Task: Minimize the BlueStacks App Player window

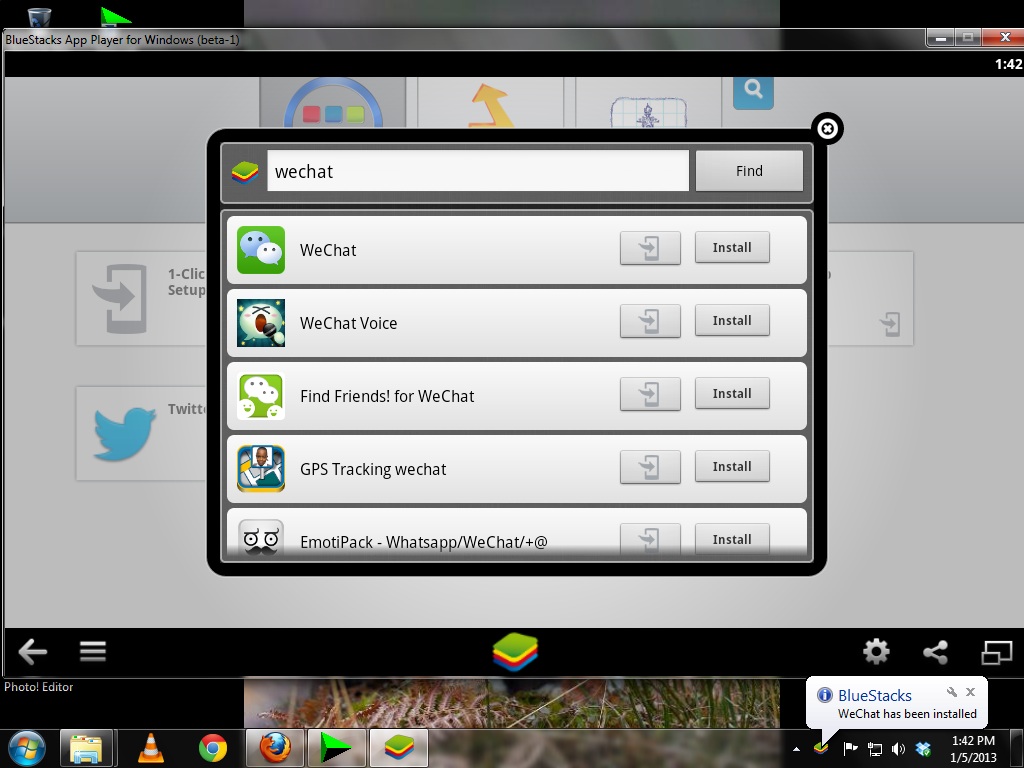Action: pos(940,38)
